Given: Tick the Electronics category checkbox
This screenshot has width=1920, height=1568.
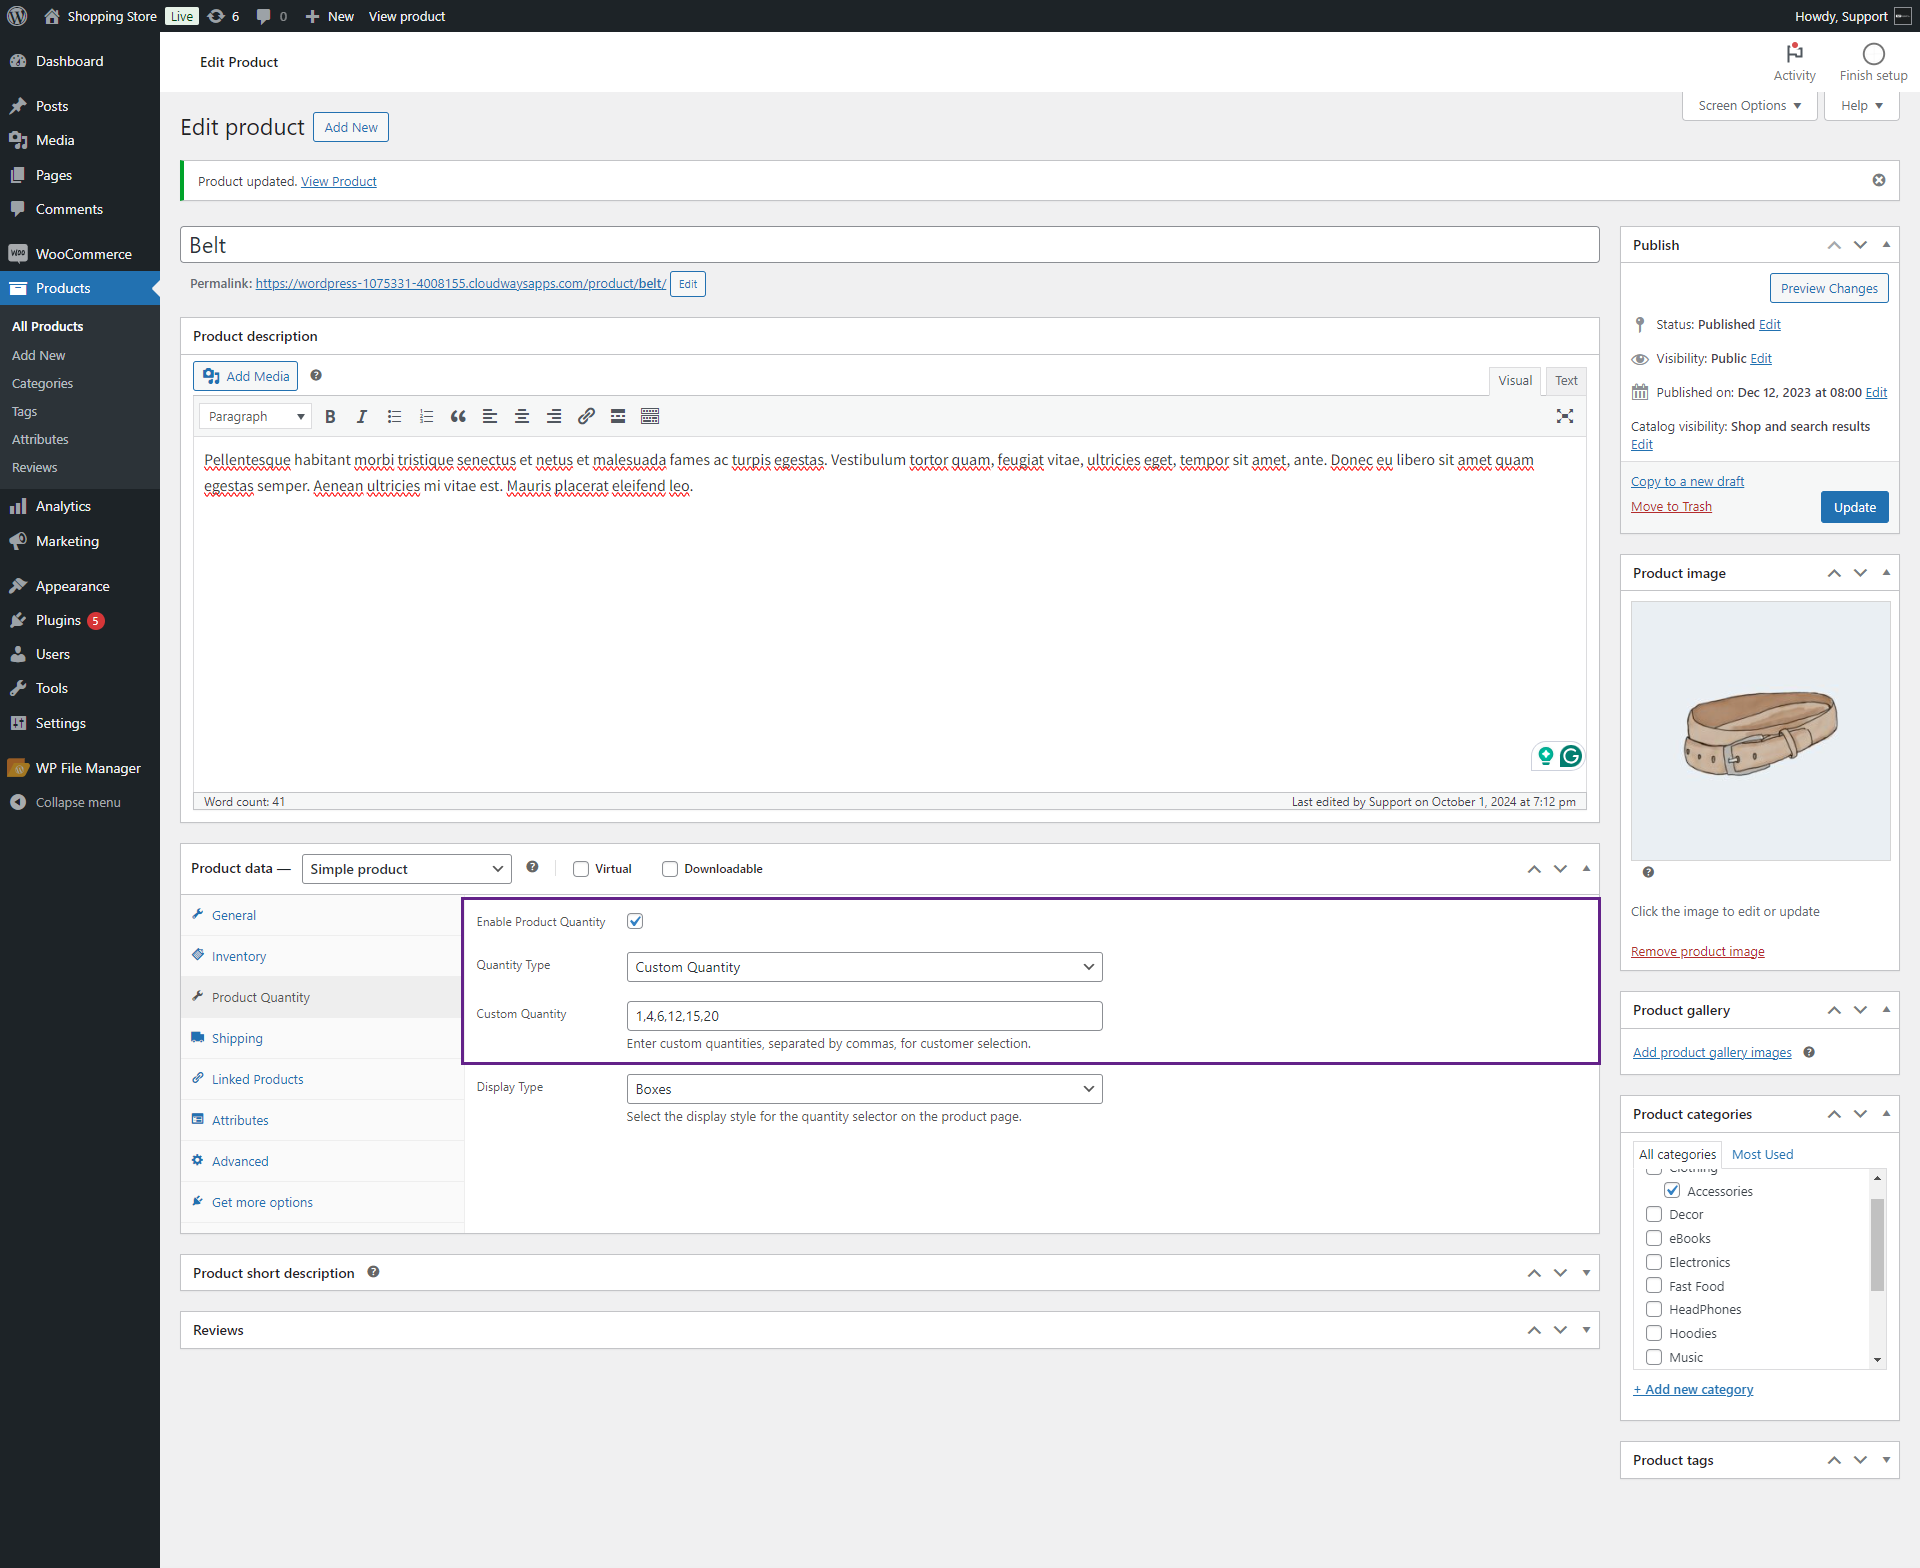Looking at the screenshot, I should (1654, 1262).
